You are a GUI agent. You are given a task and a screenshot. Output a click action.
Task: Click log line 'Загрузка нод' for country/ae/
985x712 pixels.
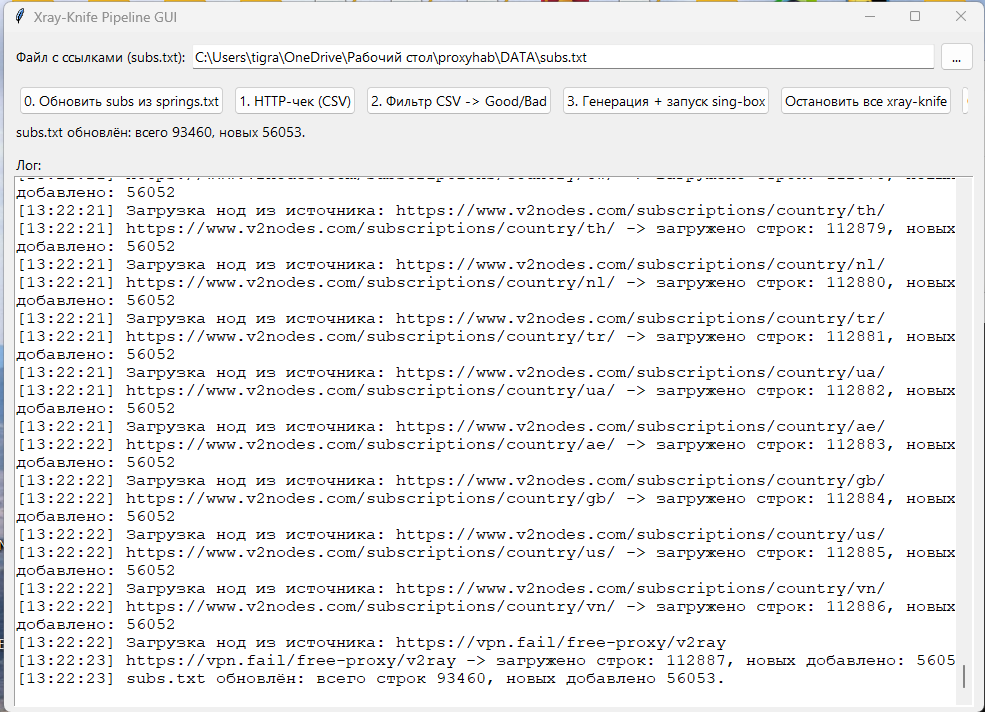tap(451, 427)
